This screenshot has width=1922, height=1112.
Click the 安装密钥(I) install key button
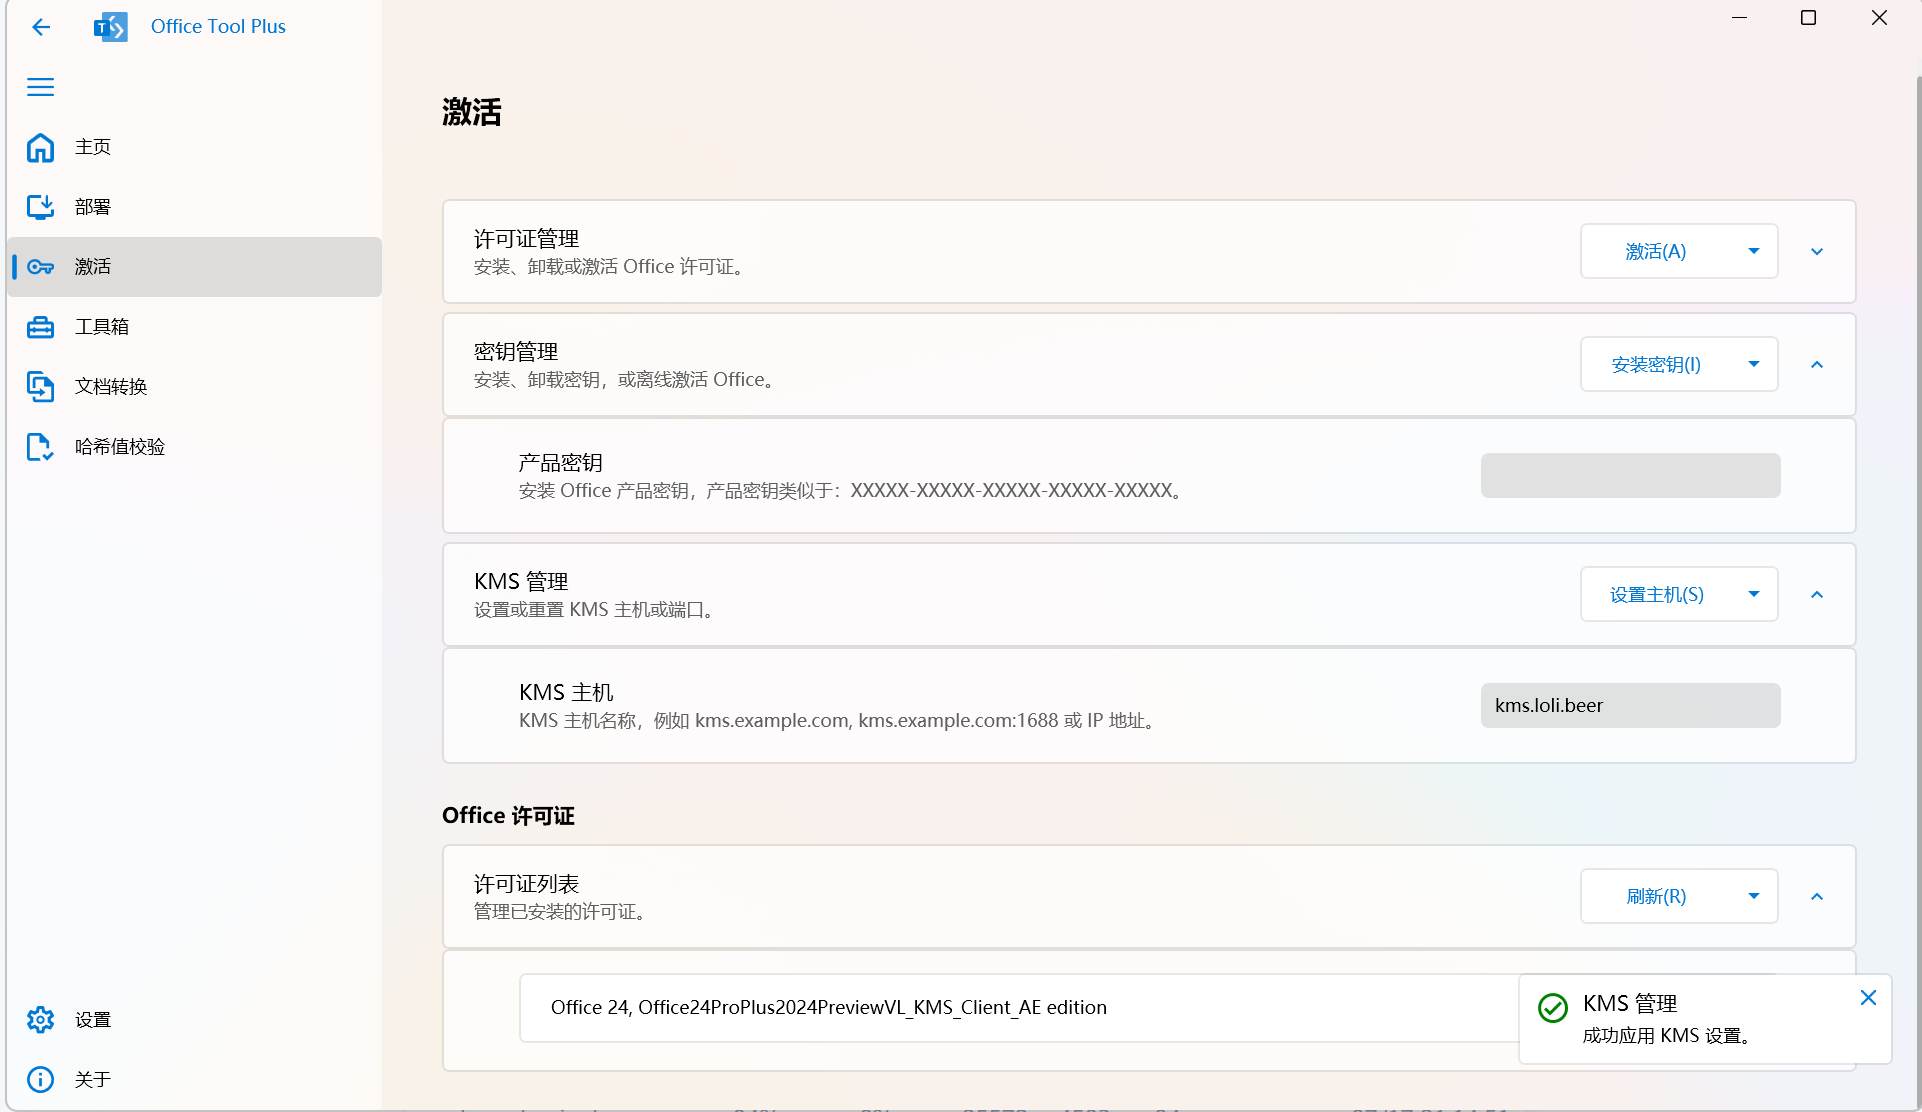coord(1655,364)
